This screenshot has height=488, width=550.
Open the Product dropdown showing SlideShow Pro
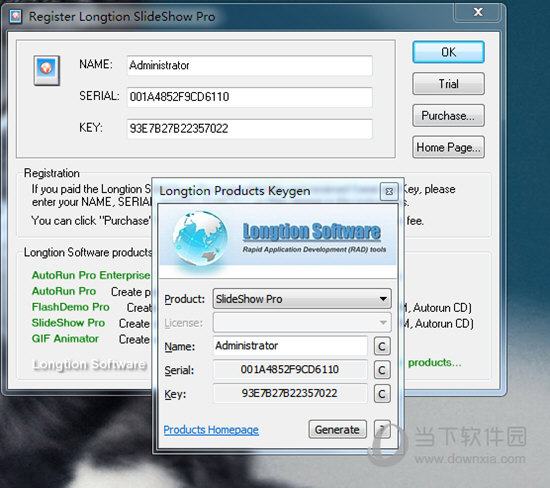click(x=302, y=299)
